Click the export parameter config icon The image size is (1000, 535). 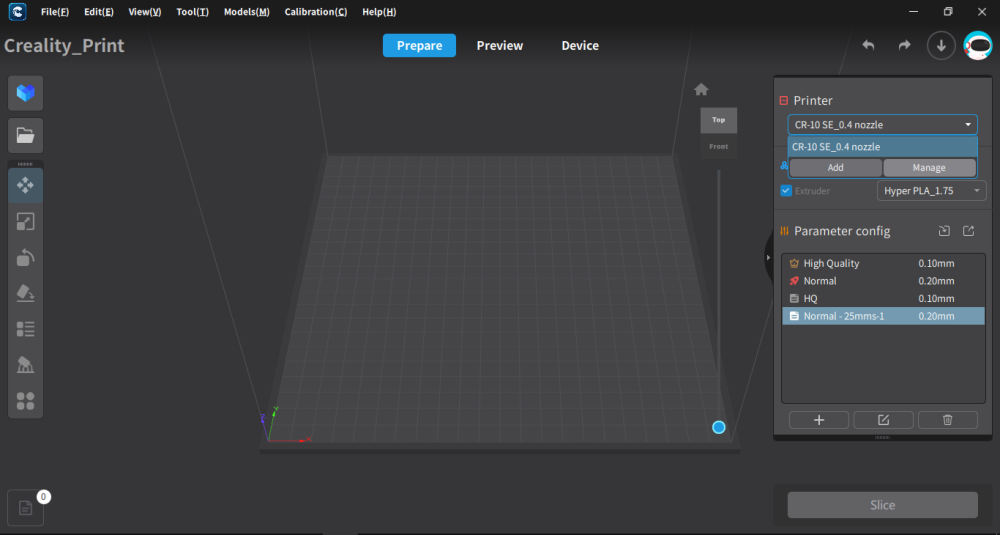[x=969, y=231]
